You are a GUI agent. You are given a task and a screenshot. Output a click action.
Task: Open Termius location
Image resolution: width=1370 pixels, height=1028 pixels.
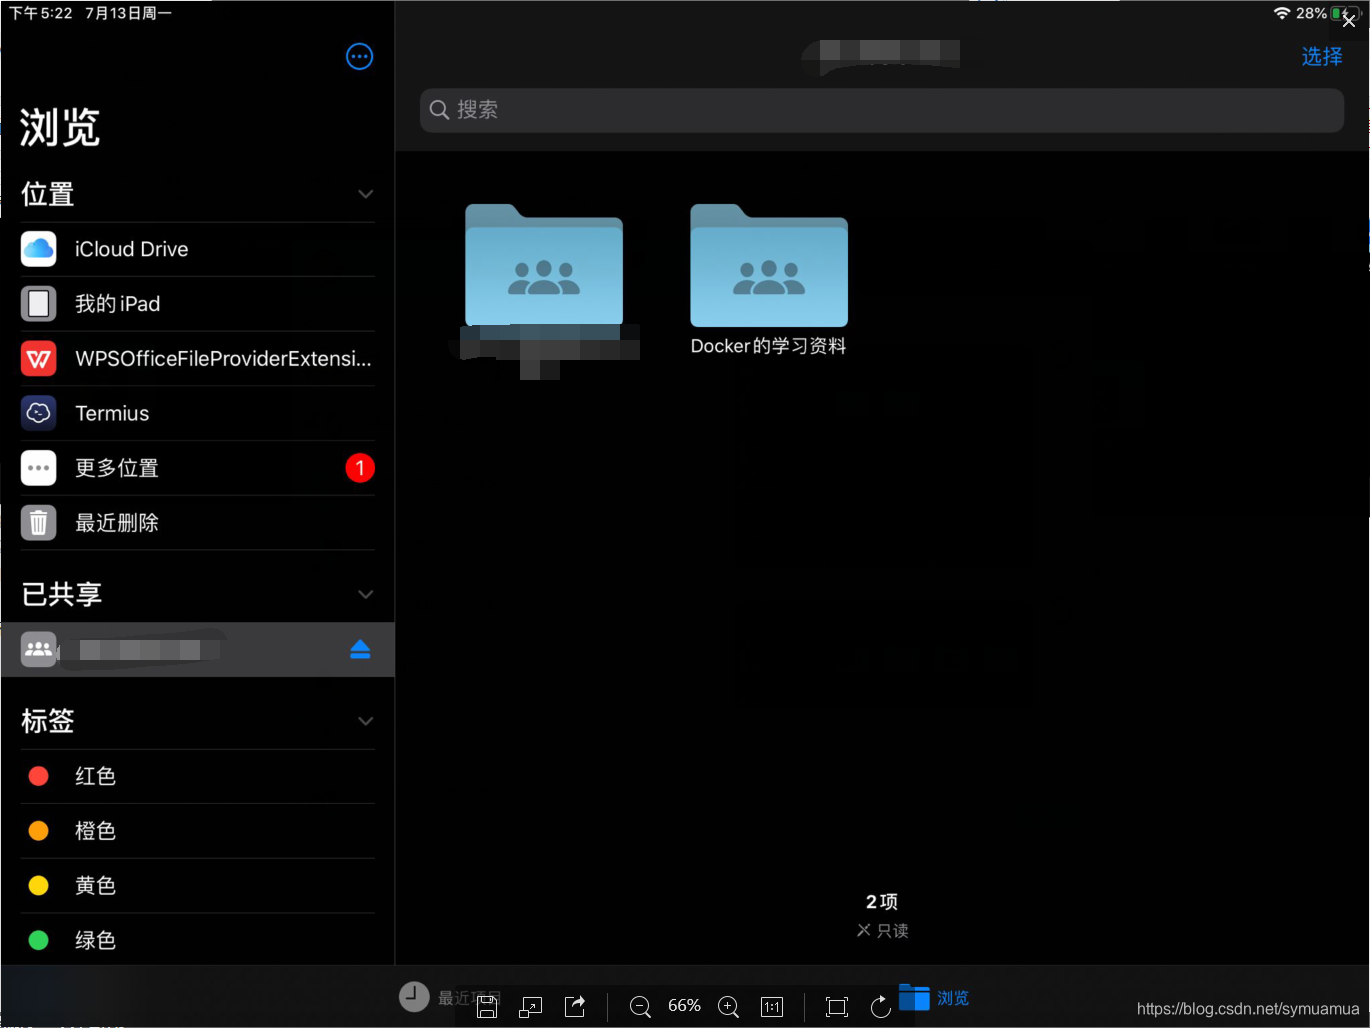coord(198,413)
